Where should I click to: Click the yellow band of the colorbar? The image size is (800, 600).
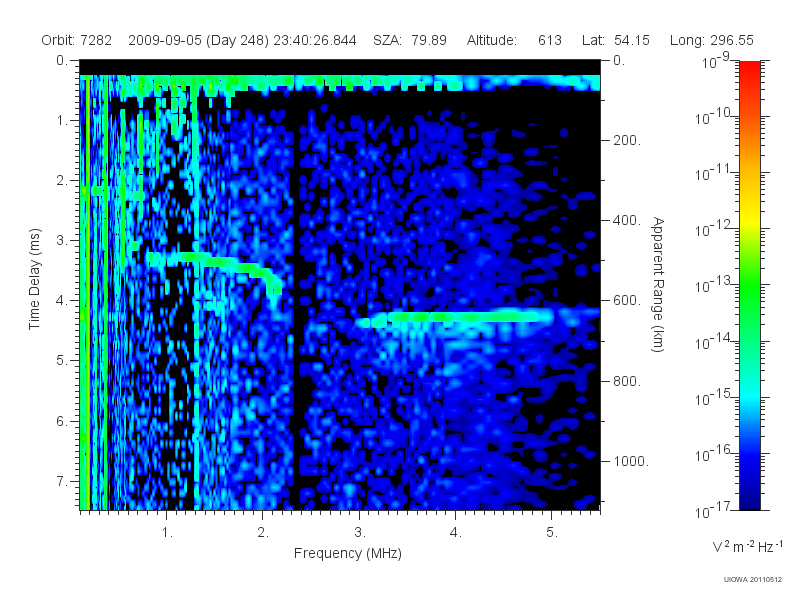point(750,217)
